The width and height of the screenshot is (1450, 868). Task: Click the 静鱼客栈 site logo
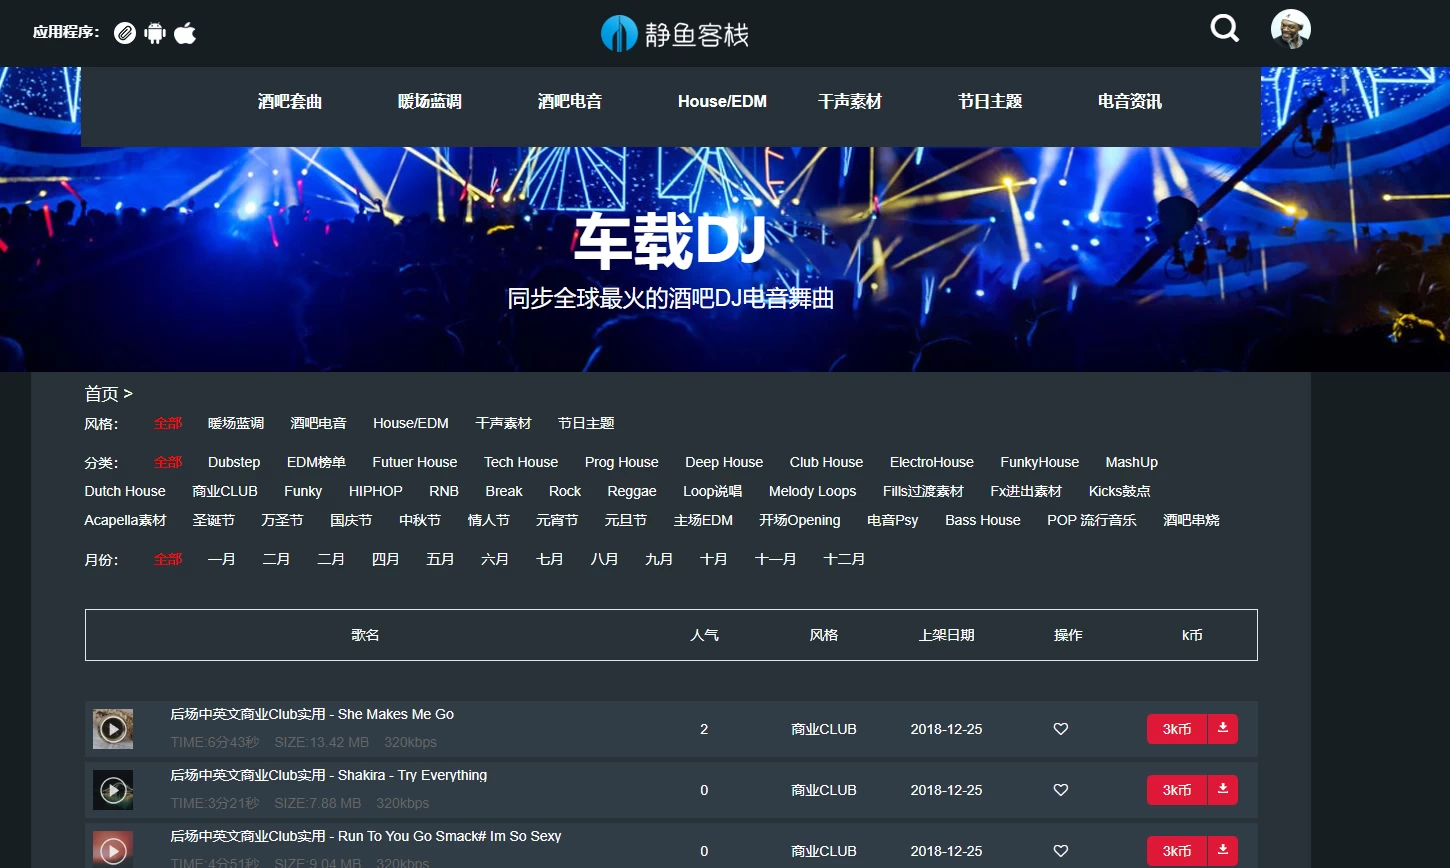point(675,34)
